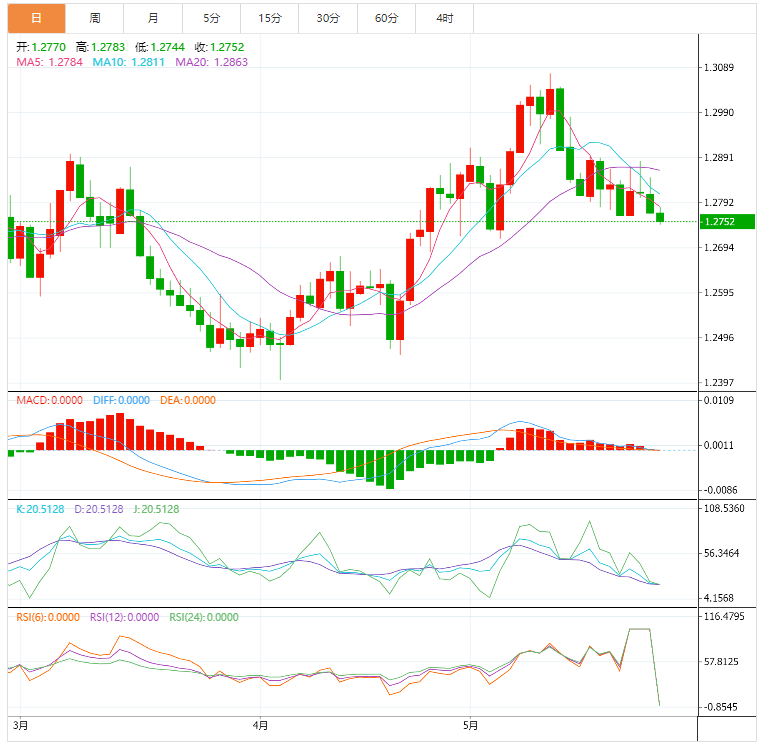Image resolution: width=764 pixels, height=752 pixels.
Task: Click the K value in KDJ panel
Action: click(40, 509)
